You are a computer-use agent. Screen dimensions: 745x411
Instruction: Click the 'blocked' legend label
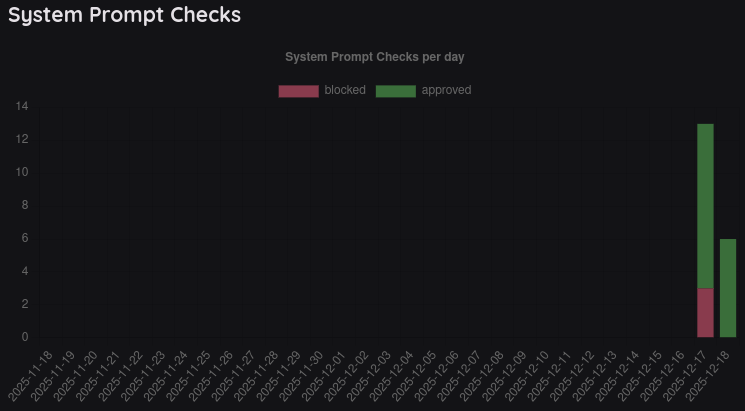click(x=345, y=90)
